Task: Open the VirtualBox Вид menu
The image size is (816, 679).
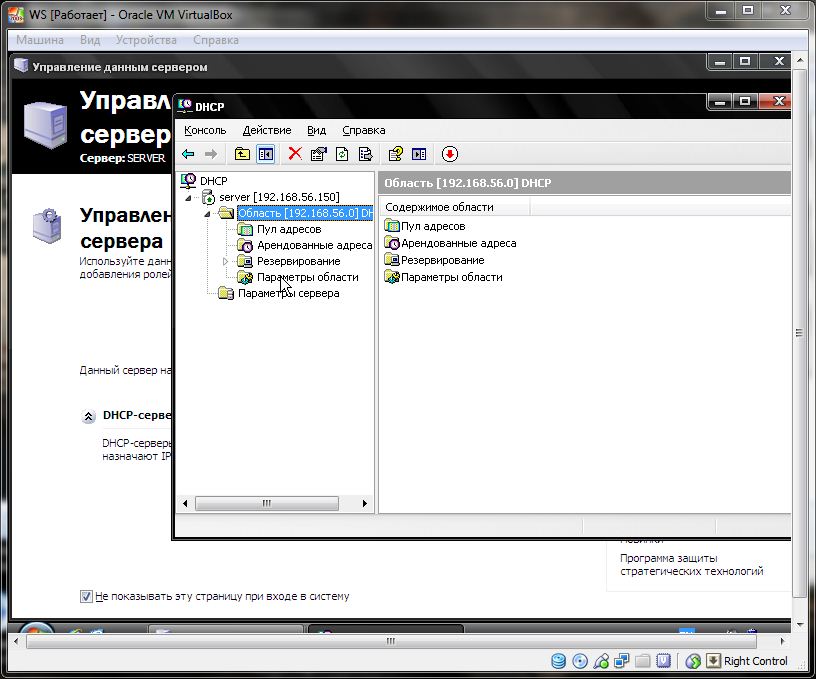Action: [90, 40]
